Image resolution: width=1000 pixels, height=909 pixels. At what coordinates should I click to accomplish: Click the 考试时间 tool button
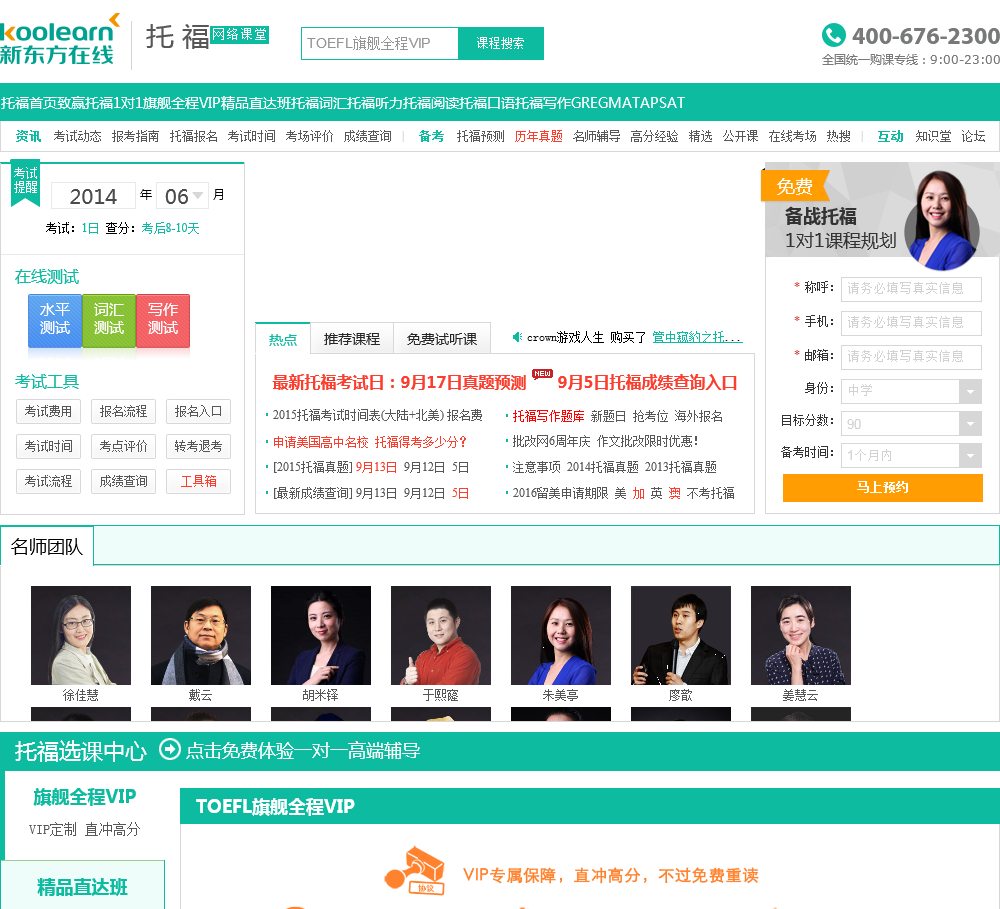pos(48,447)
